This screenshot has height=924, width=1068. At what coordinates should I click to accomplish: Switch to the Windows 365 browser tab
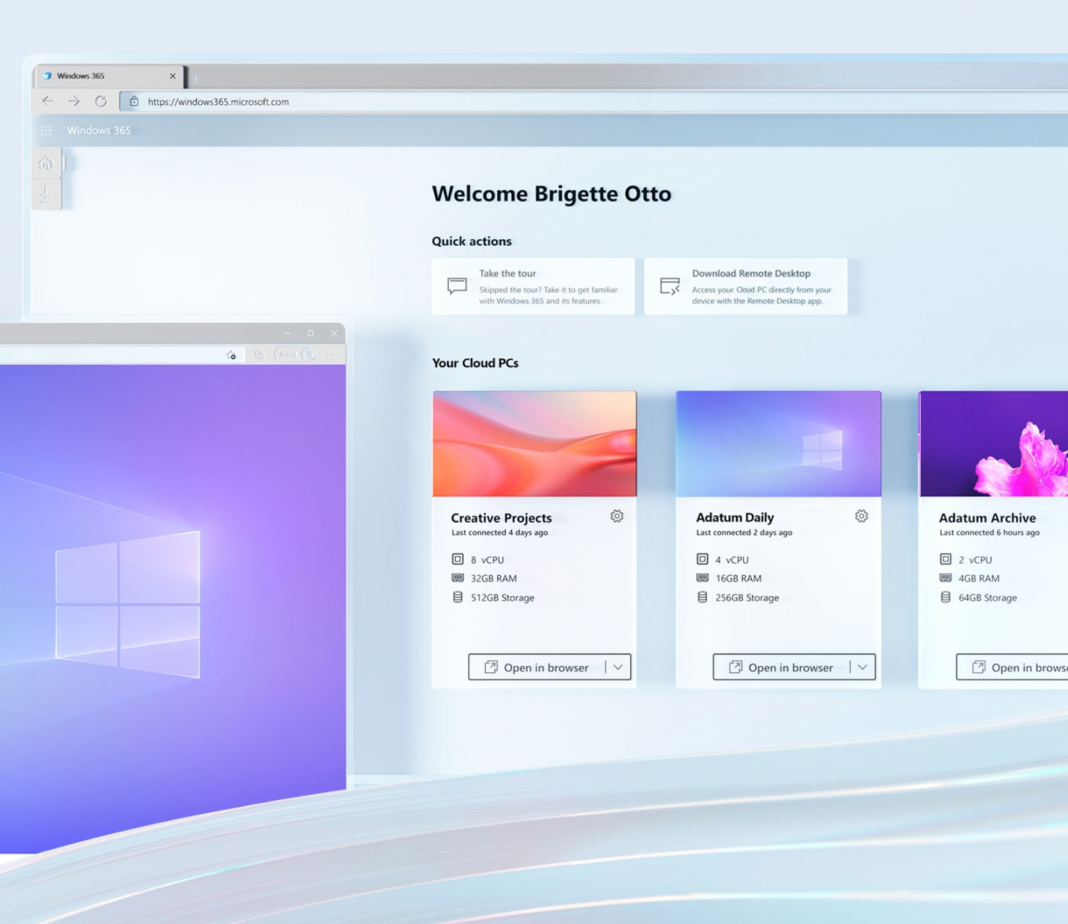pyautogui.click(x=109, y=76)
